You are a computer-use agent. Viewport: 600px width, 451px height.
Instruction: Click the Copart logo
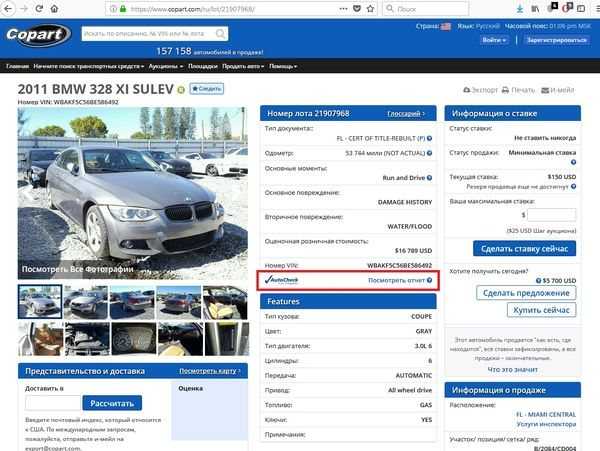coord(38,35)
